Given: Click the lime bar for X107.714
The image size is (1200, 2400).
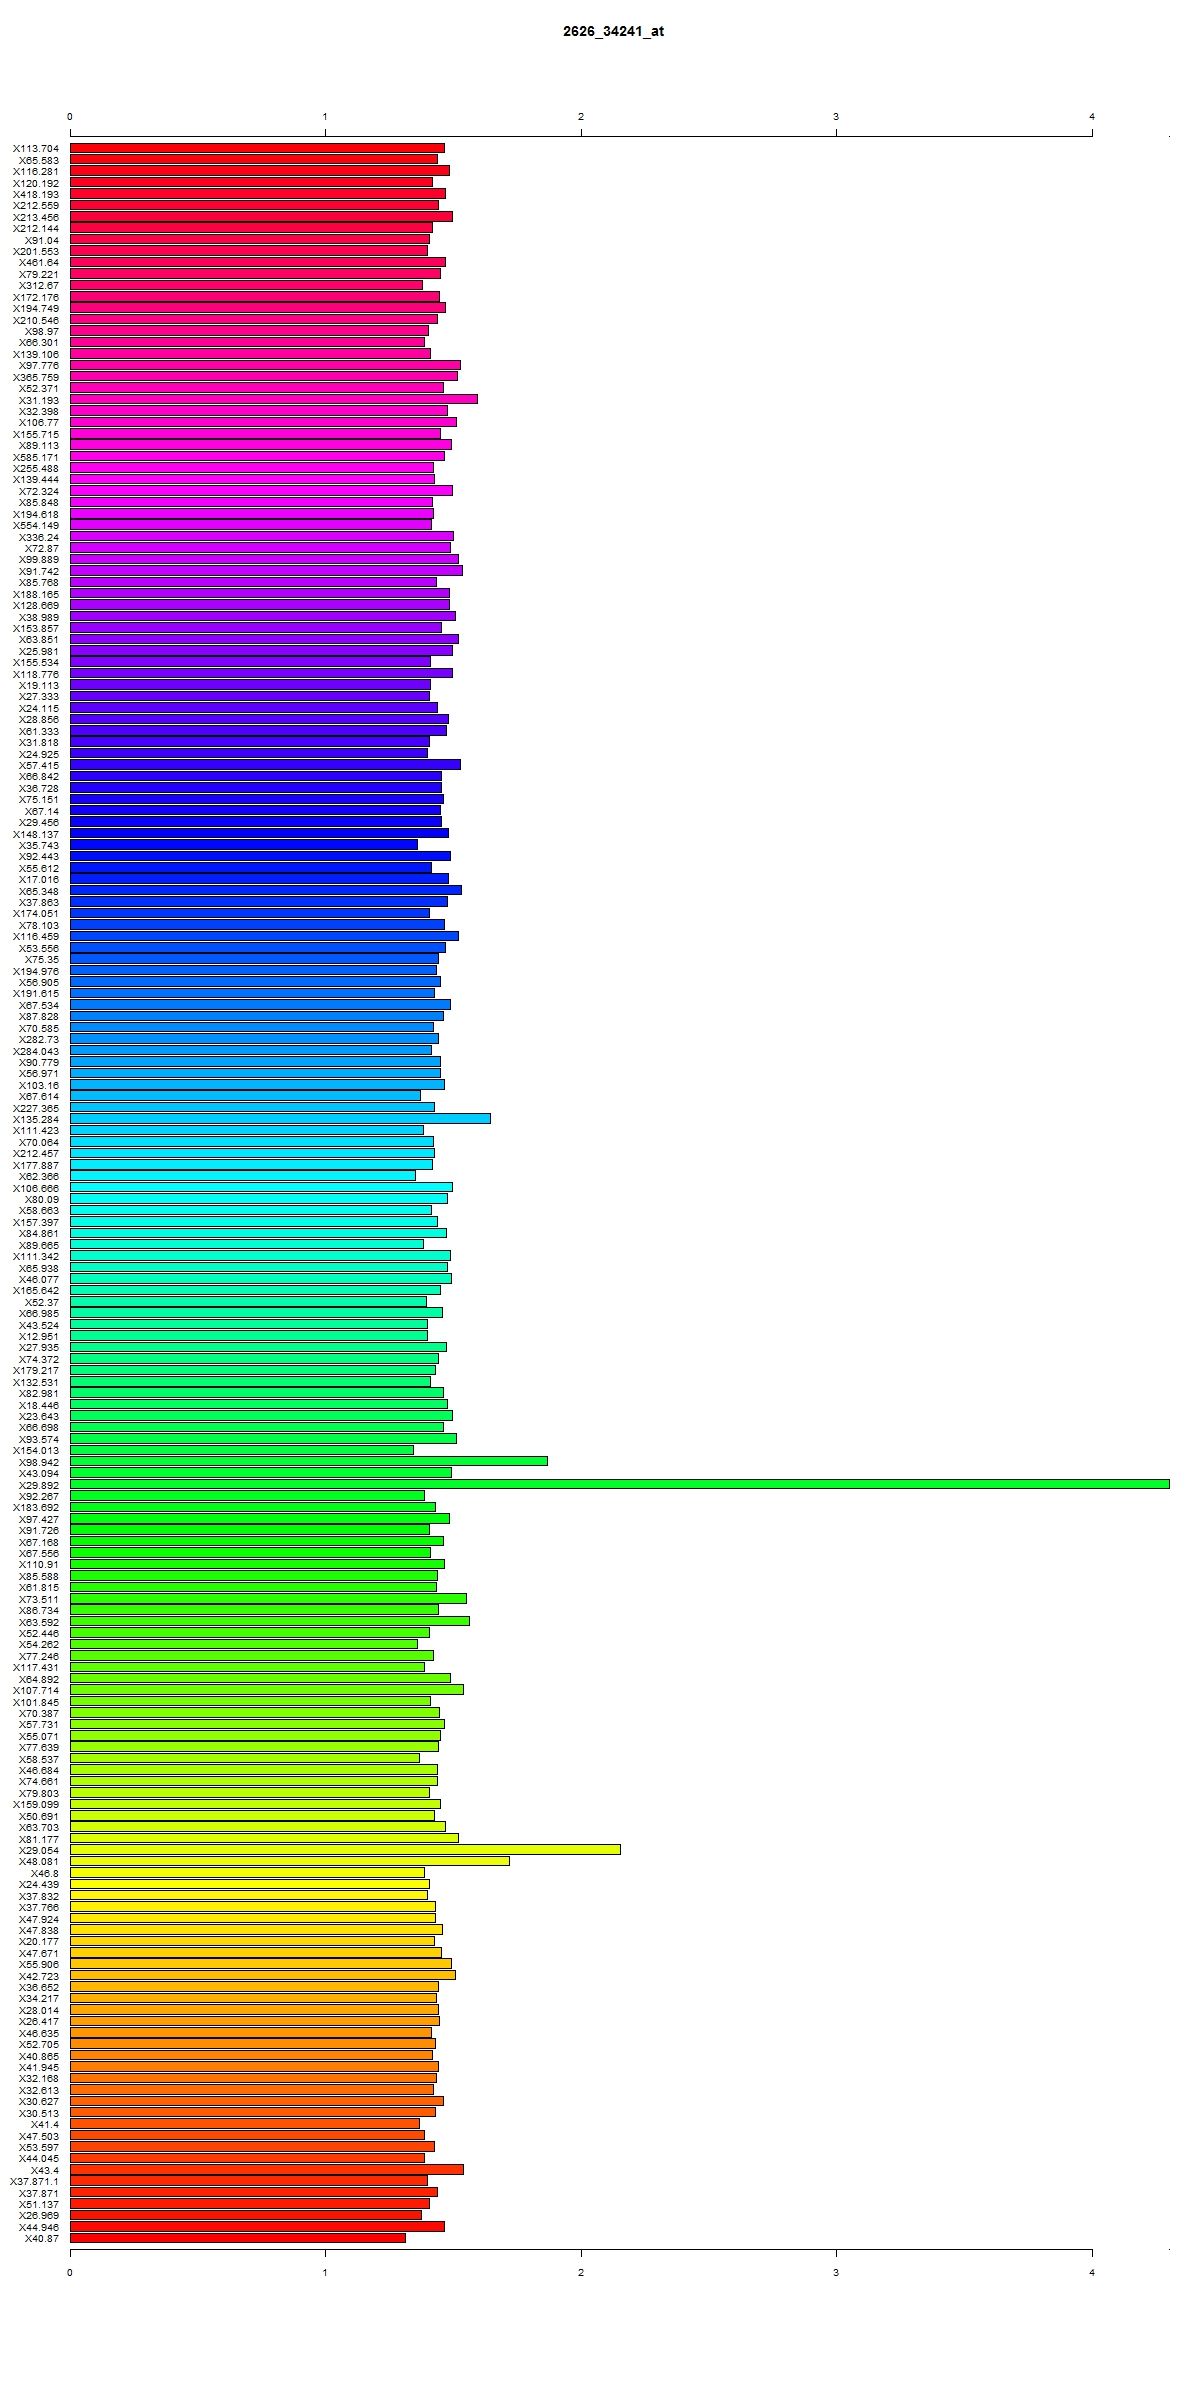Looking at the screenshot, I should click(x=267, y=1690).
